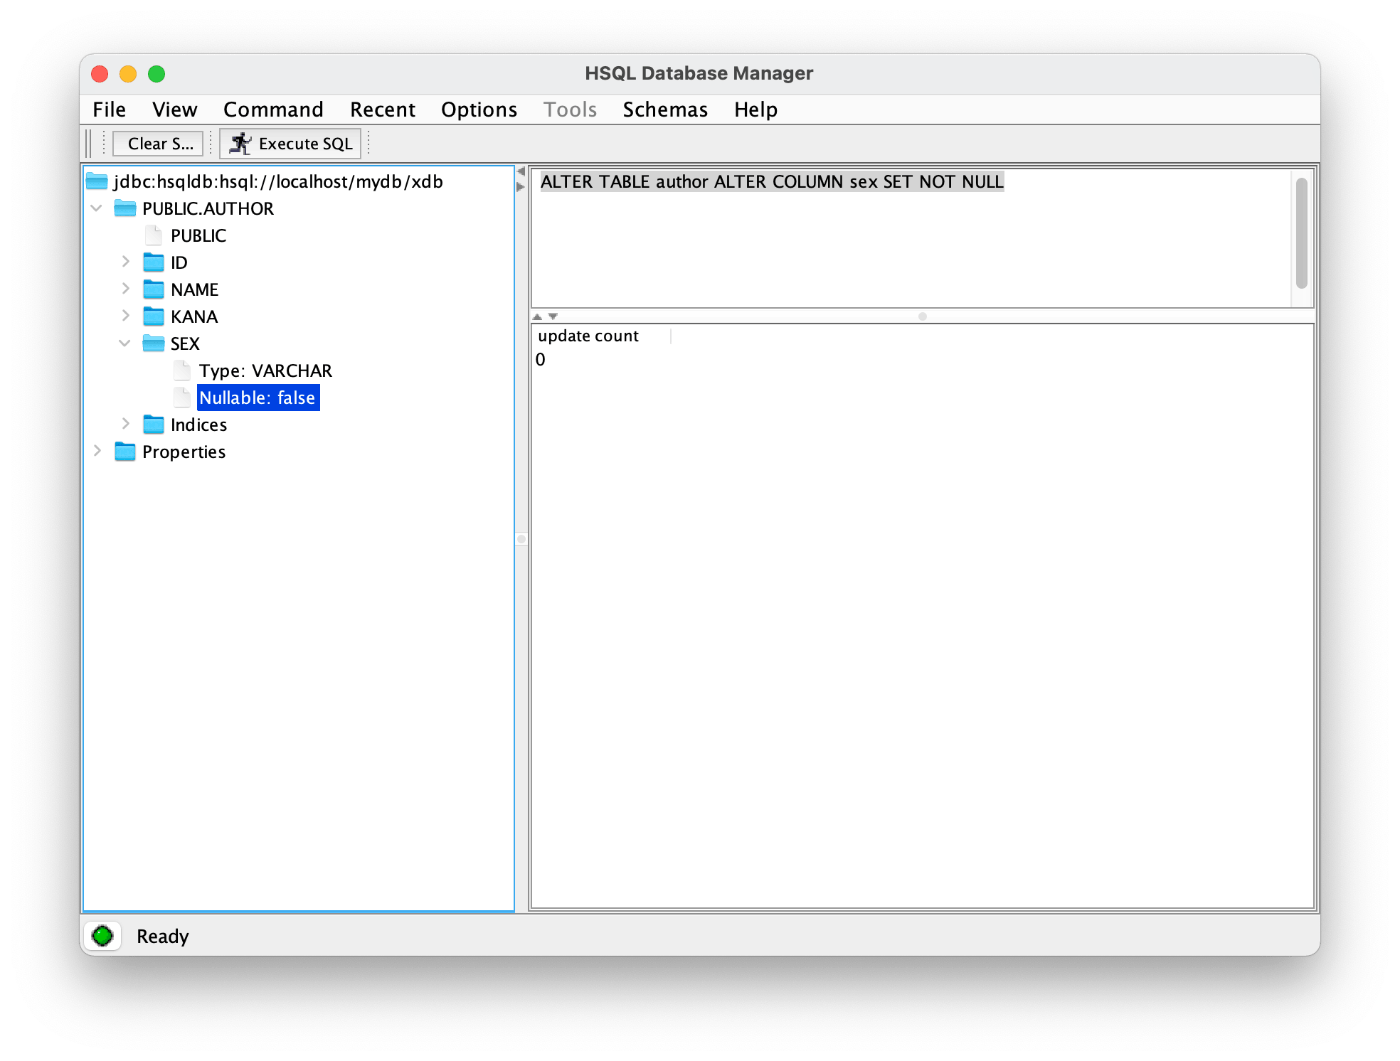Click the Execute SQL button label
1400x1061 pixels.
[x=305, y=143]
